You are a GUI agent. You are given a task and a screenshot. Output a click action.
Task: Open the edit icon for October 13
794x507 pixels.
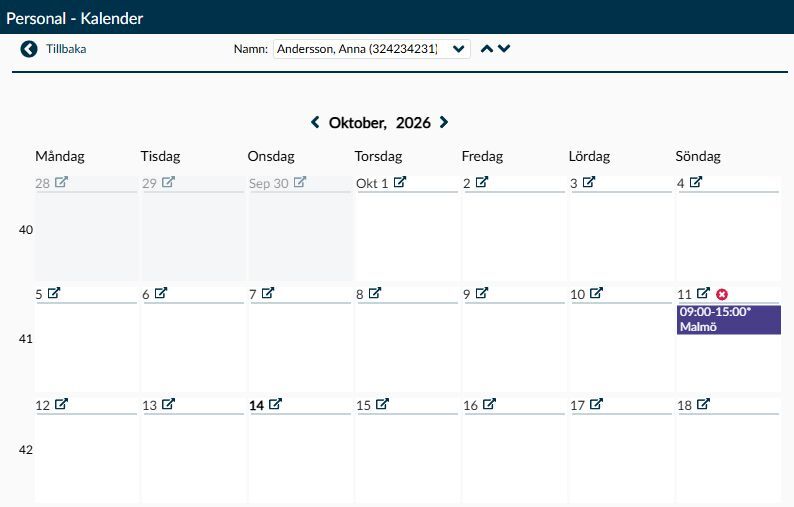pos(168,404)
